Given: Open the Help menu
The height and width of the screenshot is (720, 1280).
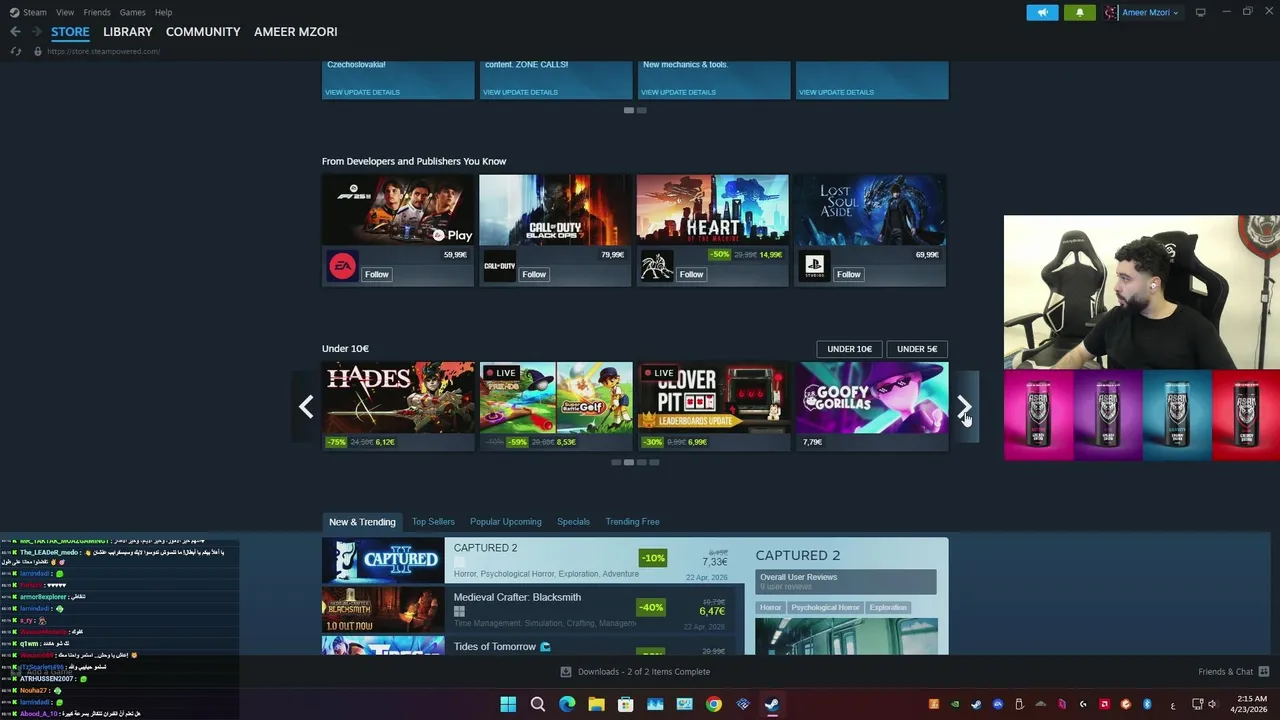Looking at the screenshot, I should [x=164, y=12].
